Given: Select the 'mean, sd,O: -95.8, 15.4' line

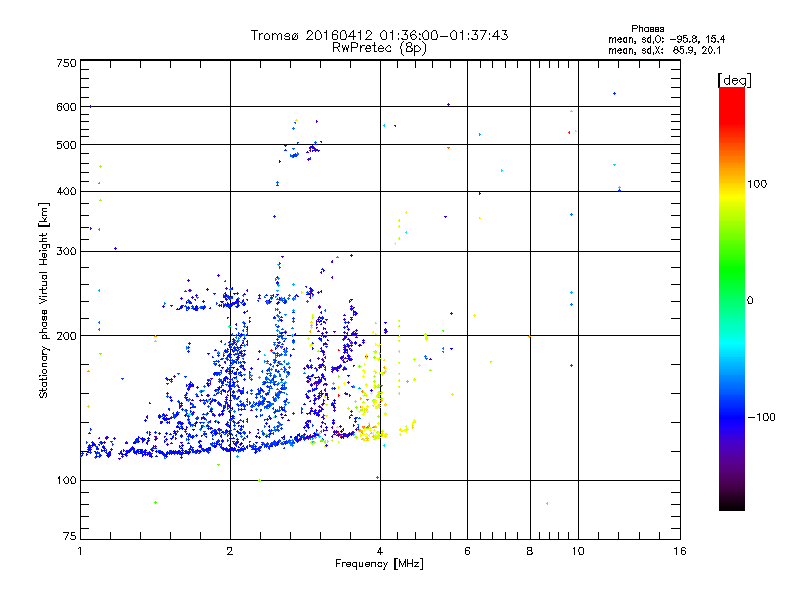Looking at the screenshot, I should click(666, 39).
